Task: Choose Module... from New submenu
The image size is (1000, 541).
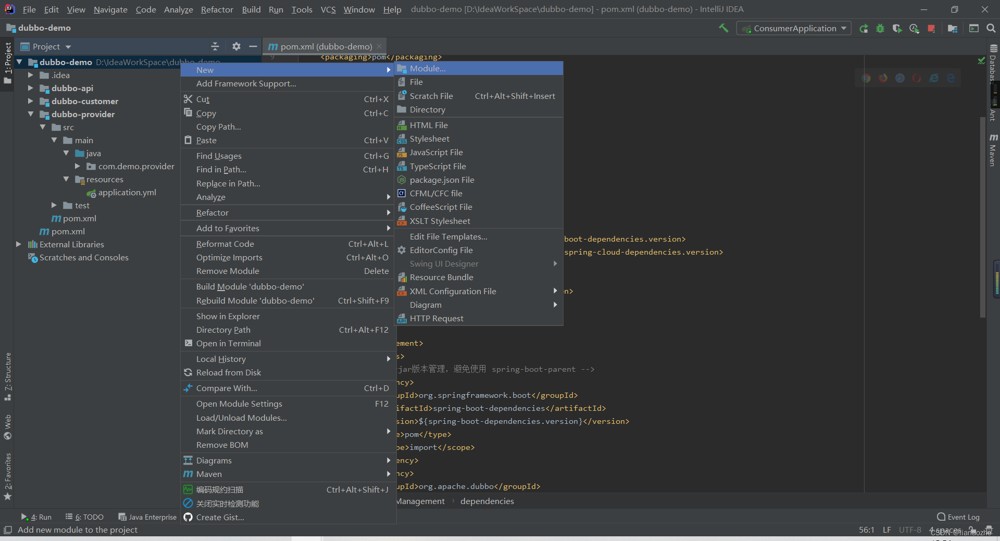Action: pyautogui.click(x=478, y=68)
